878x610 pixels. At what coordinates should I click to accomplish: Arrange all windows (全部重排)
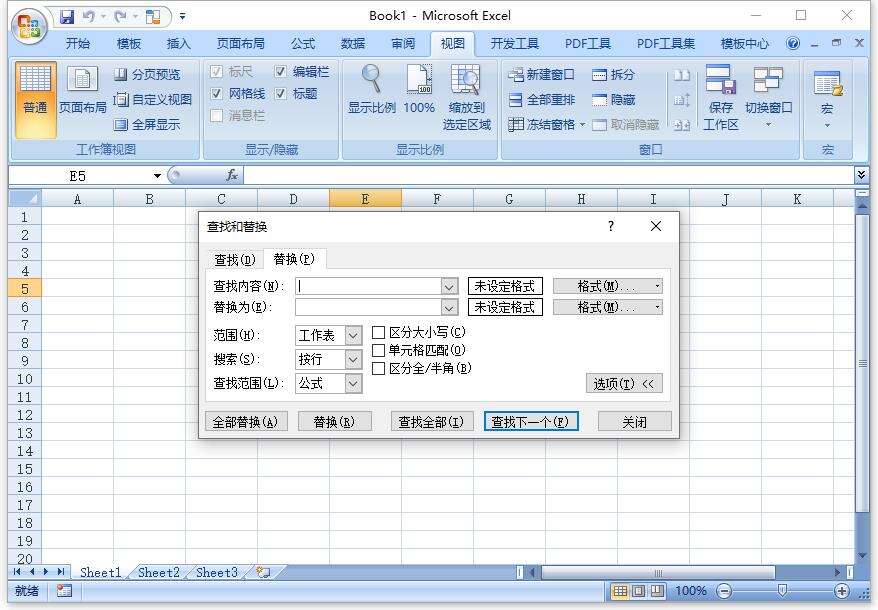542,100
